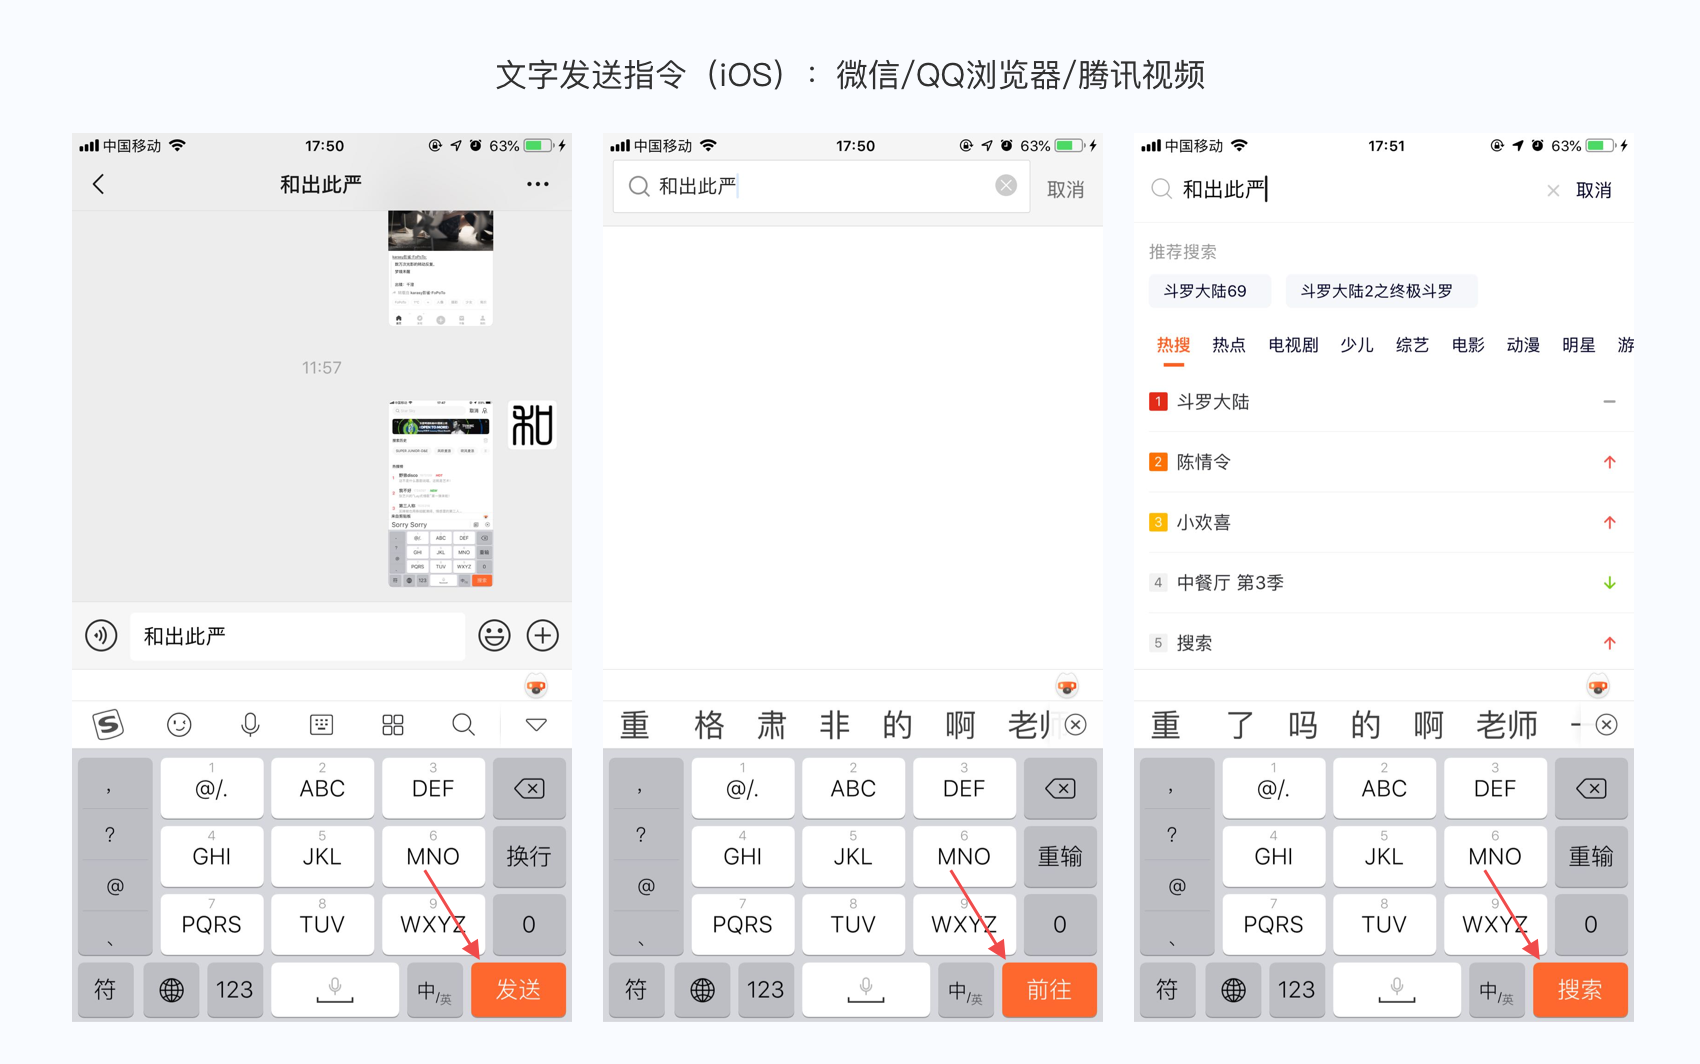The image size is (1700, 1064).
Task: Tap the globe key on WeChat keyboard
Action: pos(171,990)
